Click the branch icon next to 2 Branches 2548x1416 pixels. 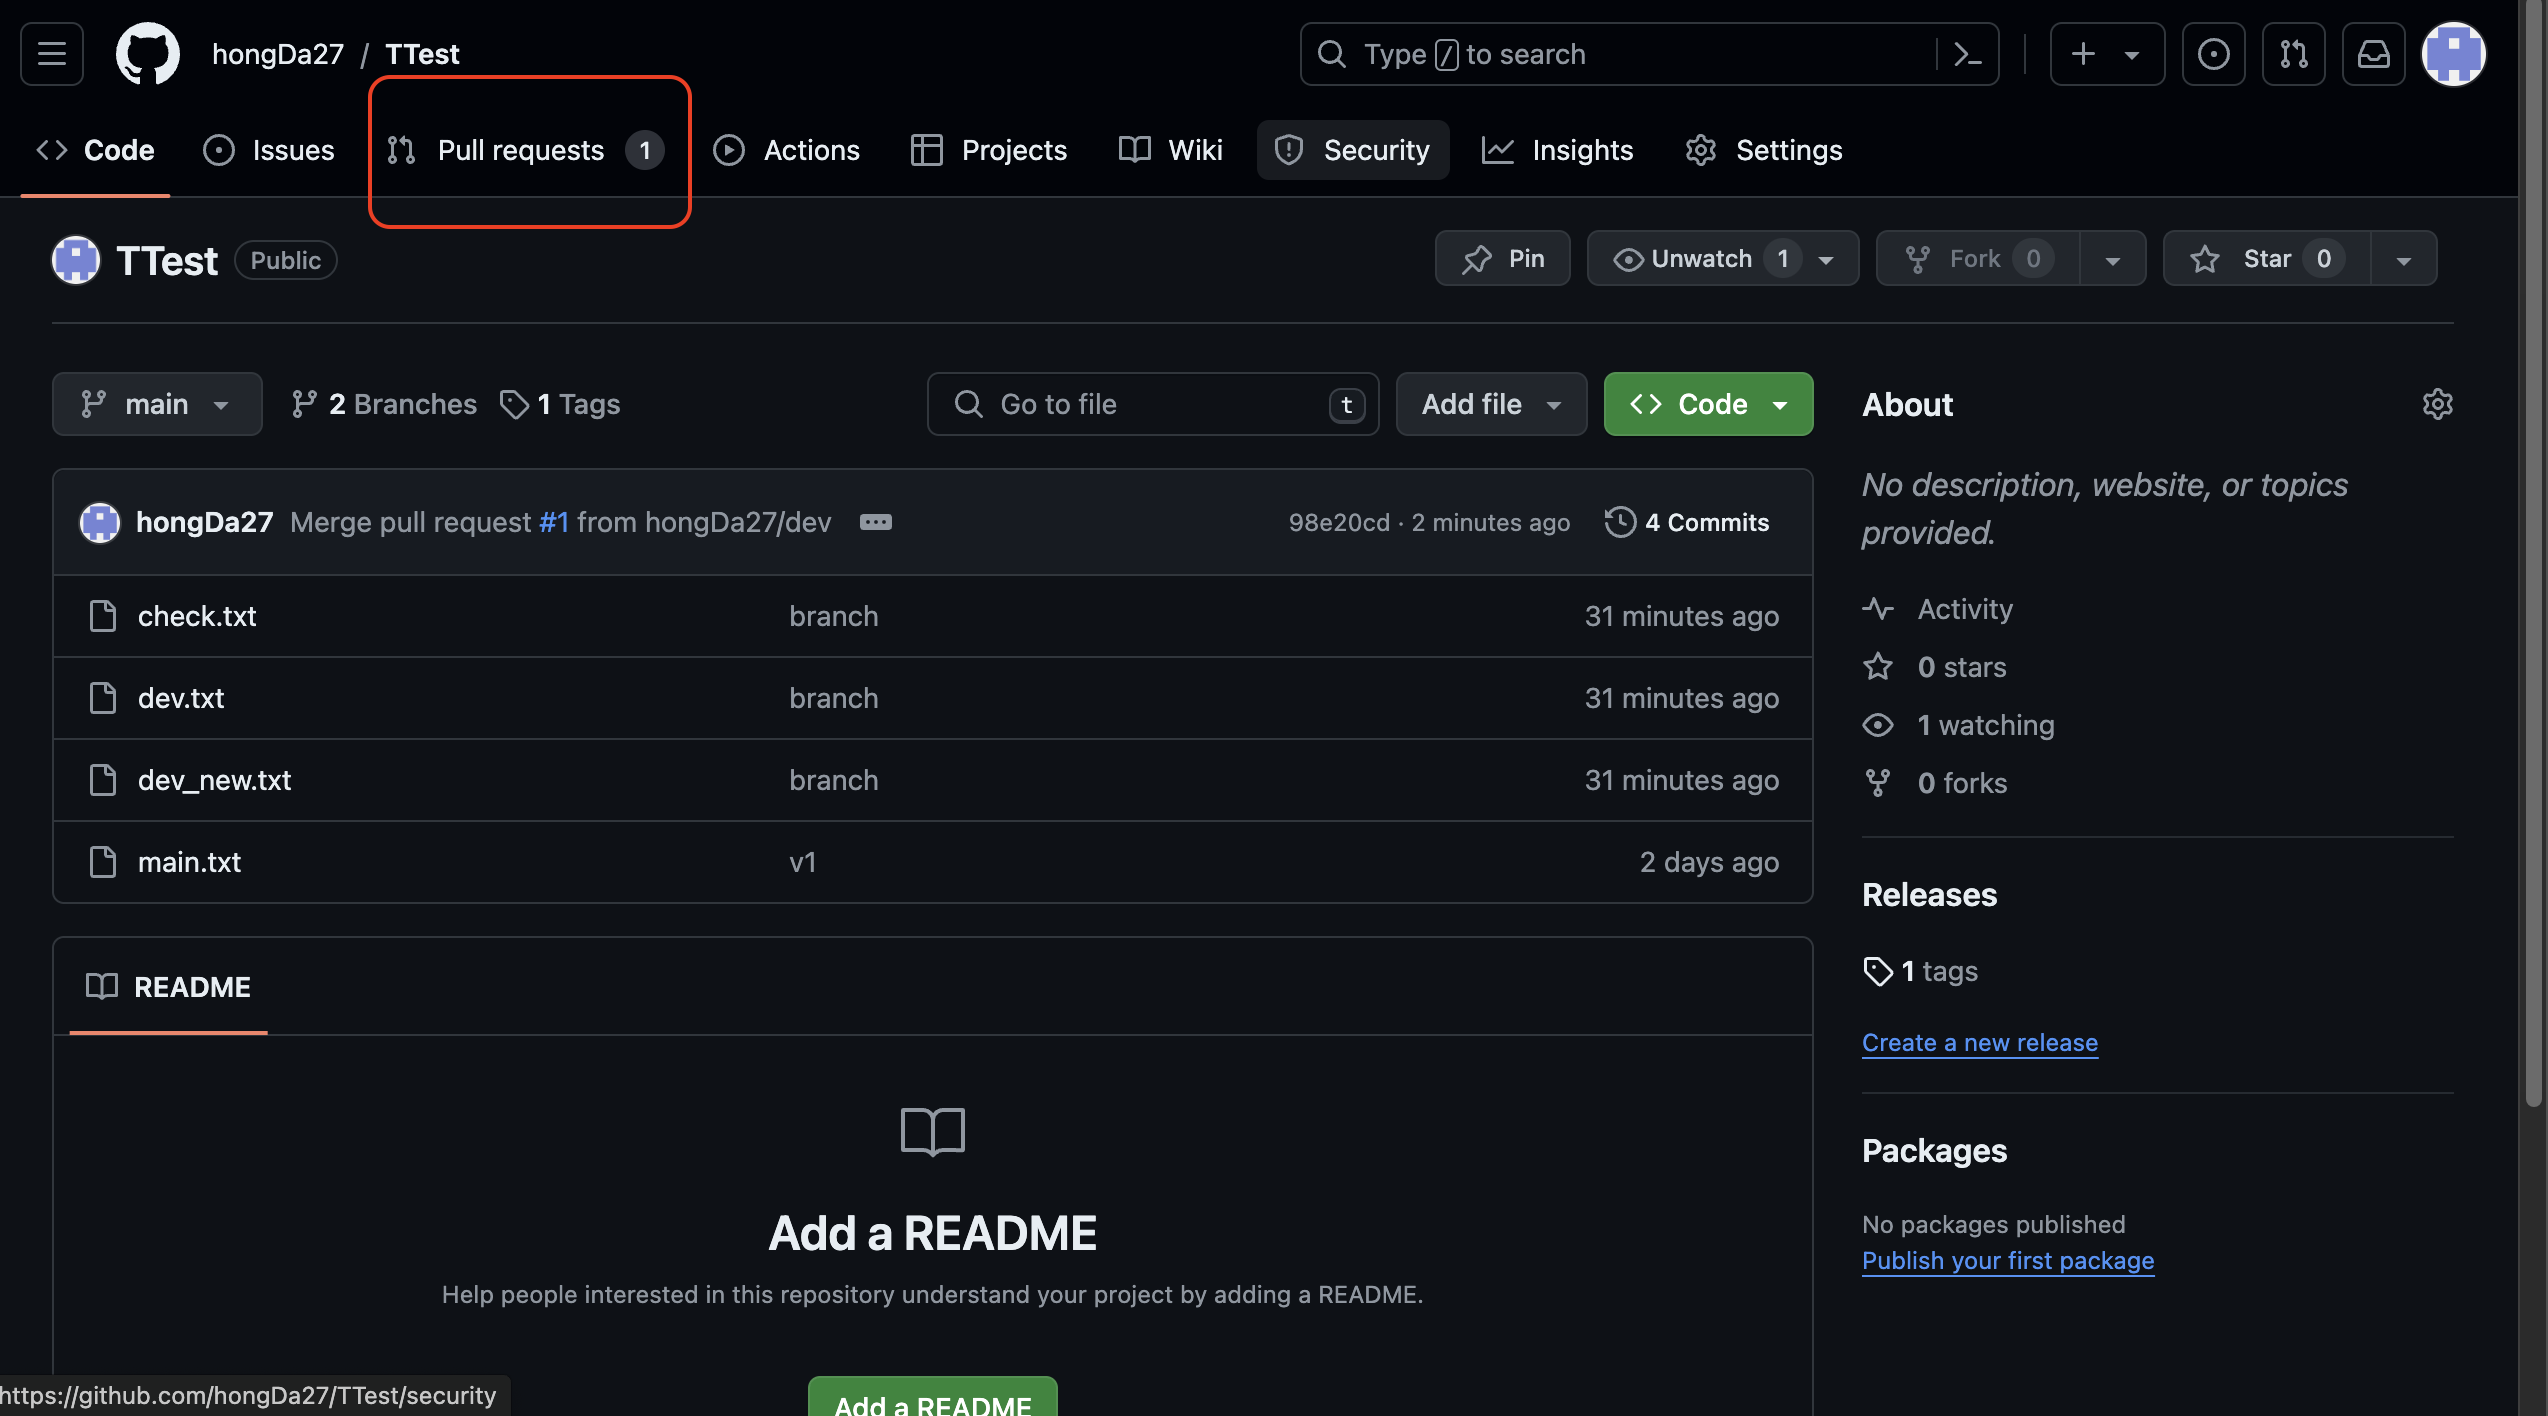(x=304, y=404)
